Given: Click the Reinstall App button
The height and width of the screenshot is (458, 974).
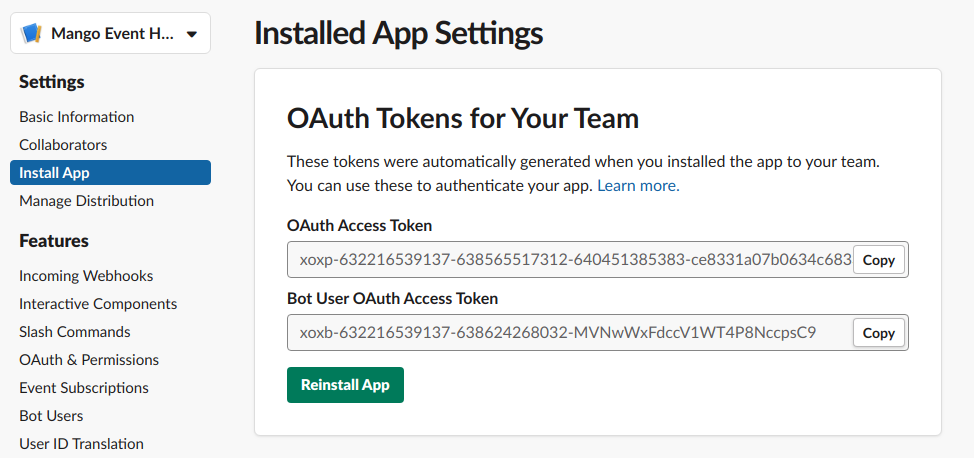Looking at the screenshot, I should coord(345,385).
